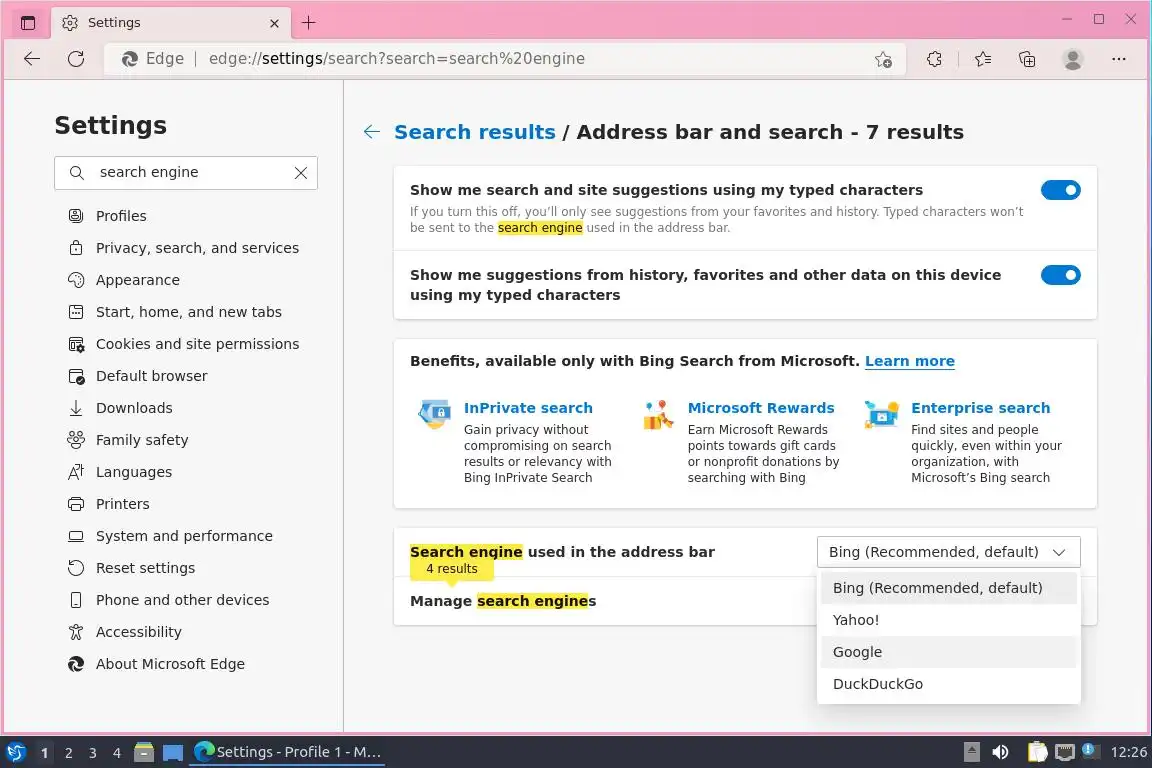Open the Enterprise search link
Screen dimensions: 1152x768
(x=980, y=408)
